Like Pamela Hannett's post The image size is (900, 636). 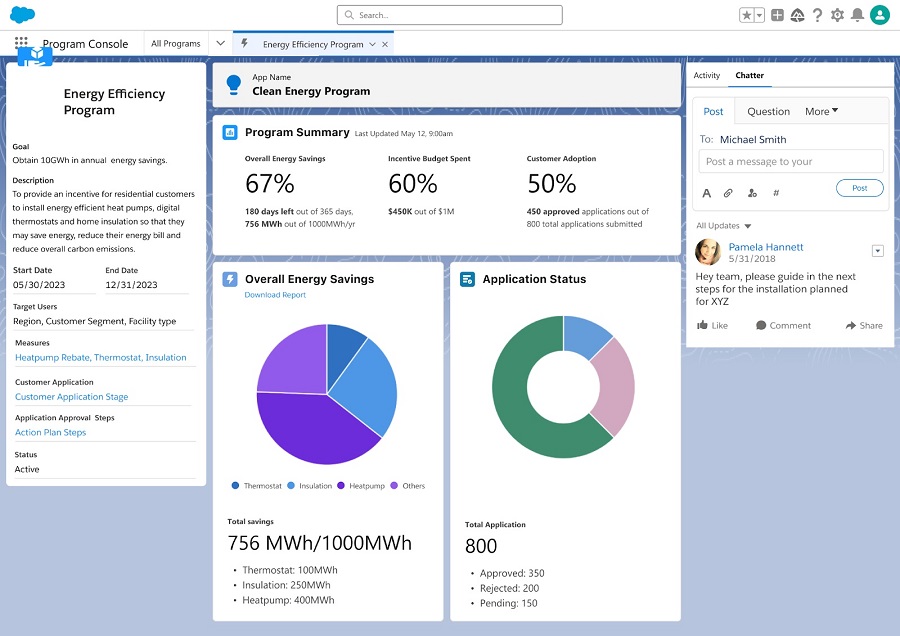712,325
